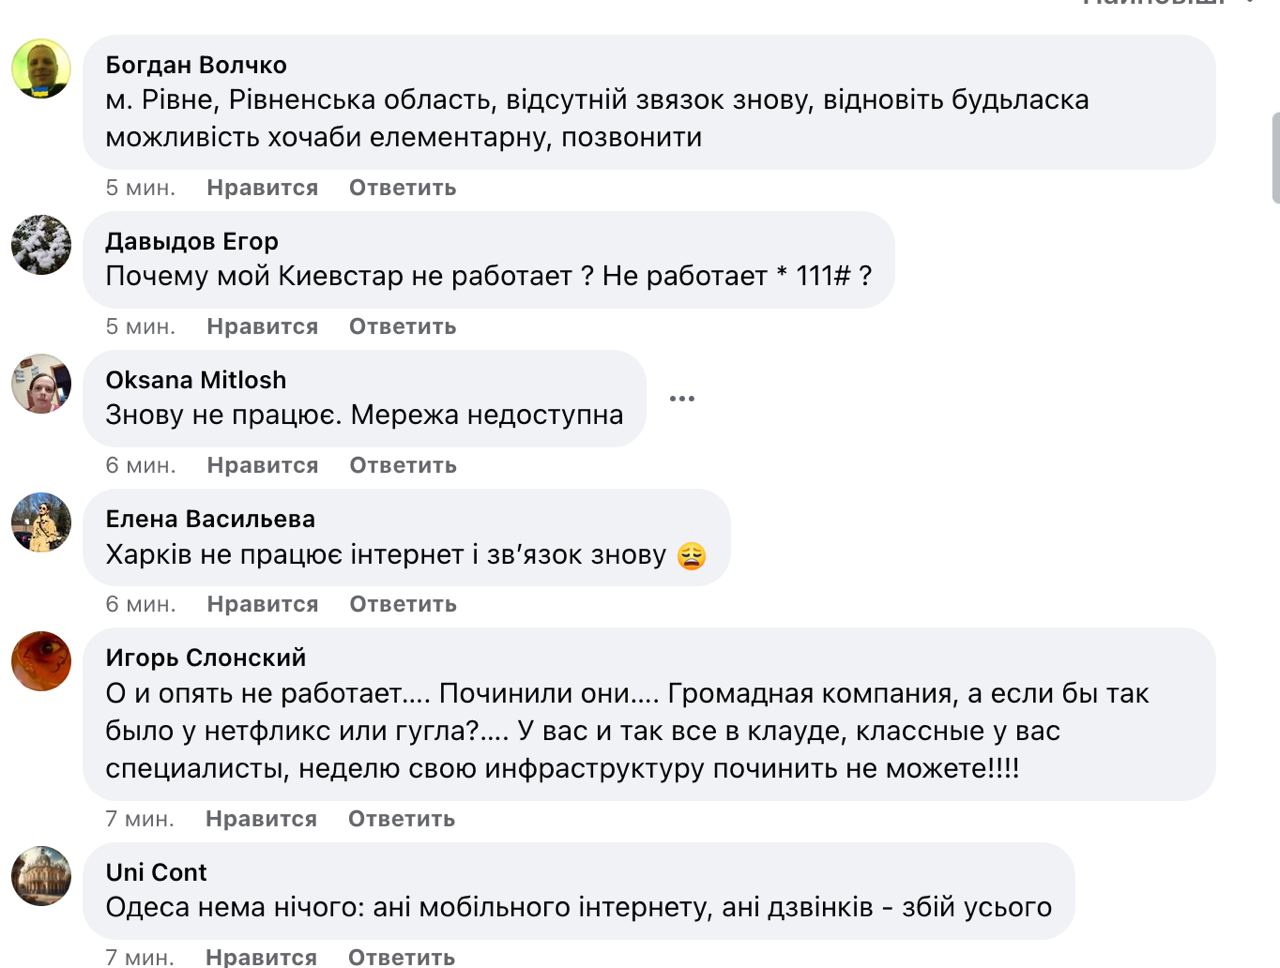This screenshot has width=1280, height=968.
Task: Open Богдан Волчко's profile name link
Action: 196,65
